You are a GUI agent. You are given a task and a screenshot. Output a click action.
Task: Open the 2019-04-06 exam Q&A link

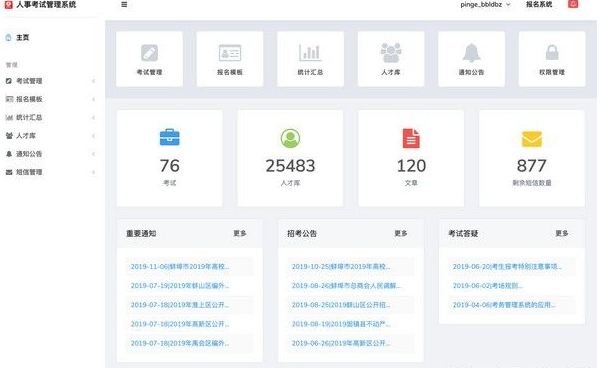click(504, 305)
